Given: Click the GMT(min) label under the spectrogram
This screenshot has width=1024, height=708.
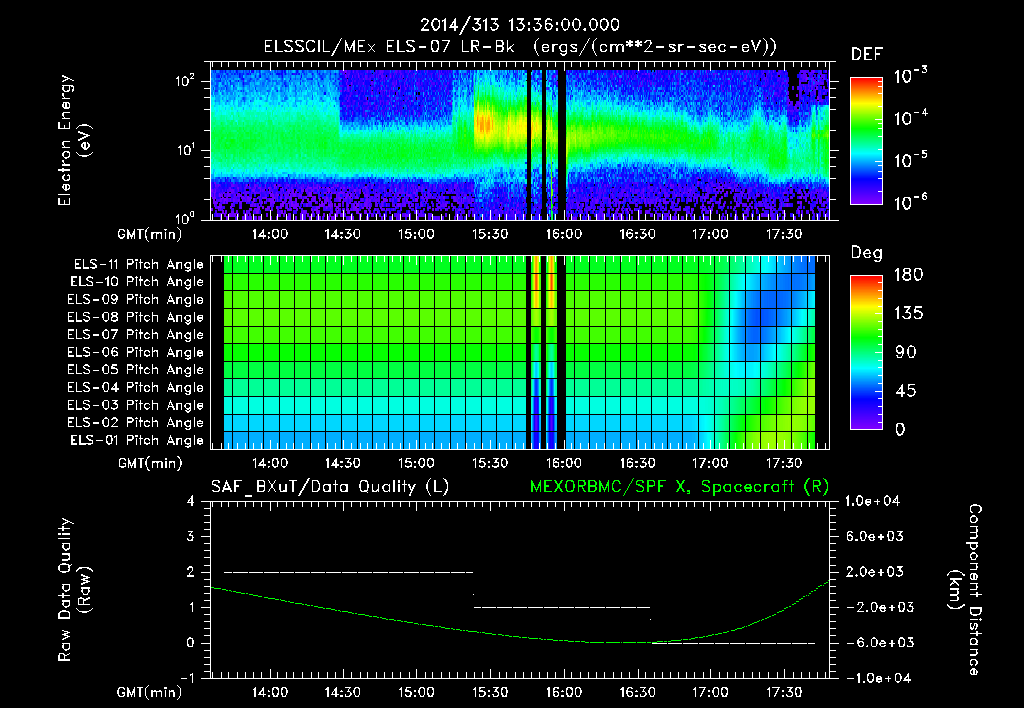Looking at the screenshot, I should click(x=150, y=234).
